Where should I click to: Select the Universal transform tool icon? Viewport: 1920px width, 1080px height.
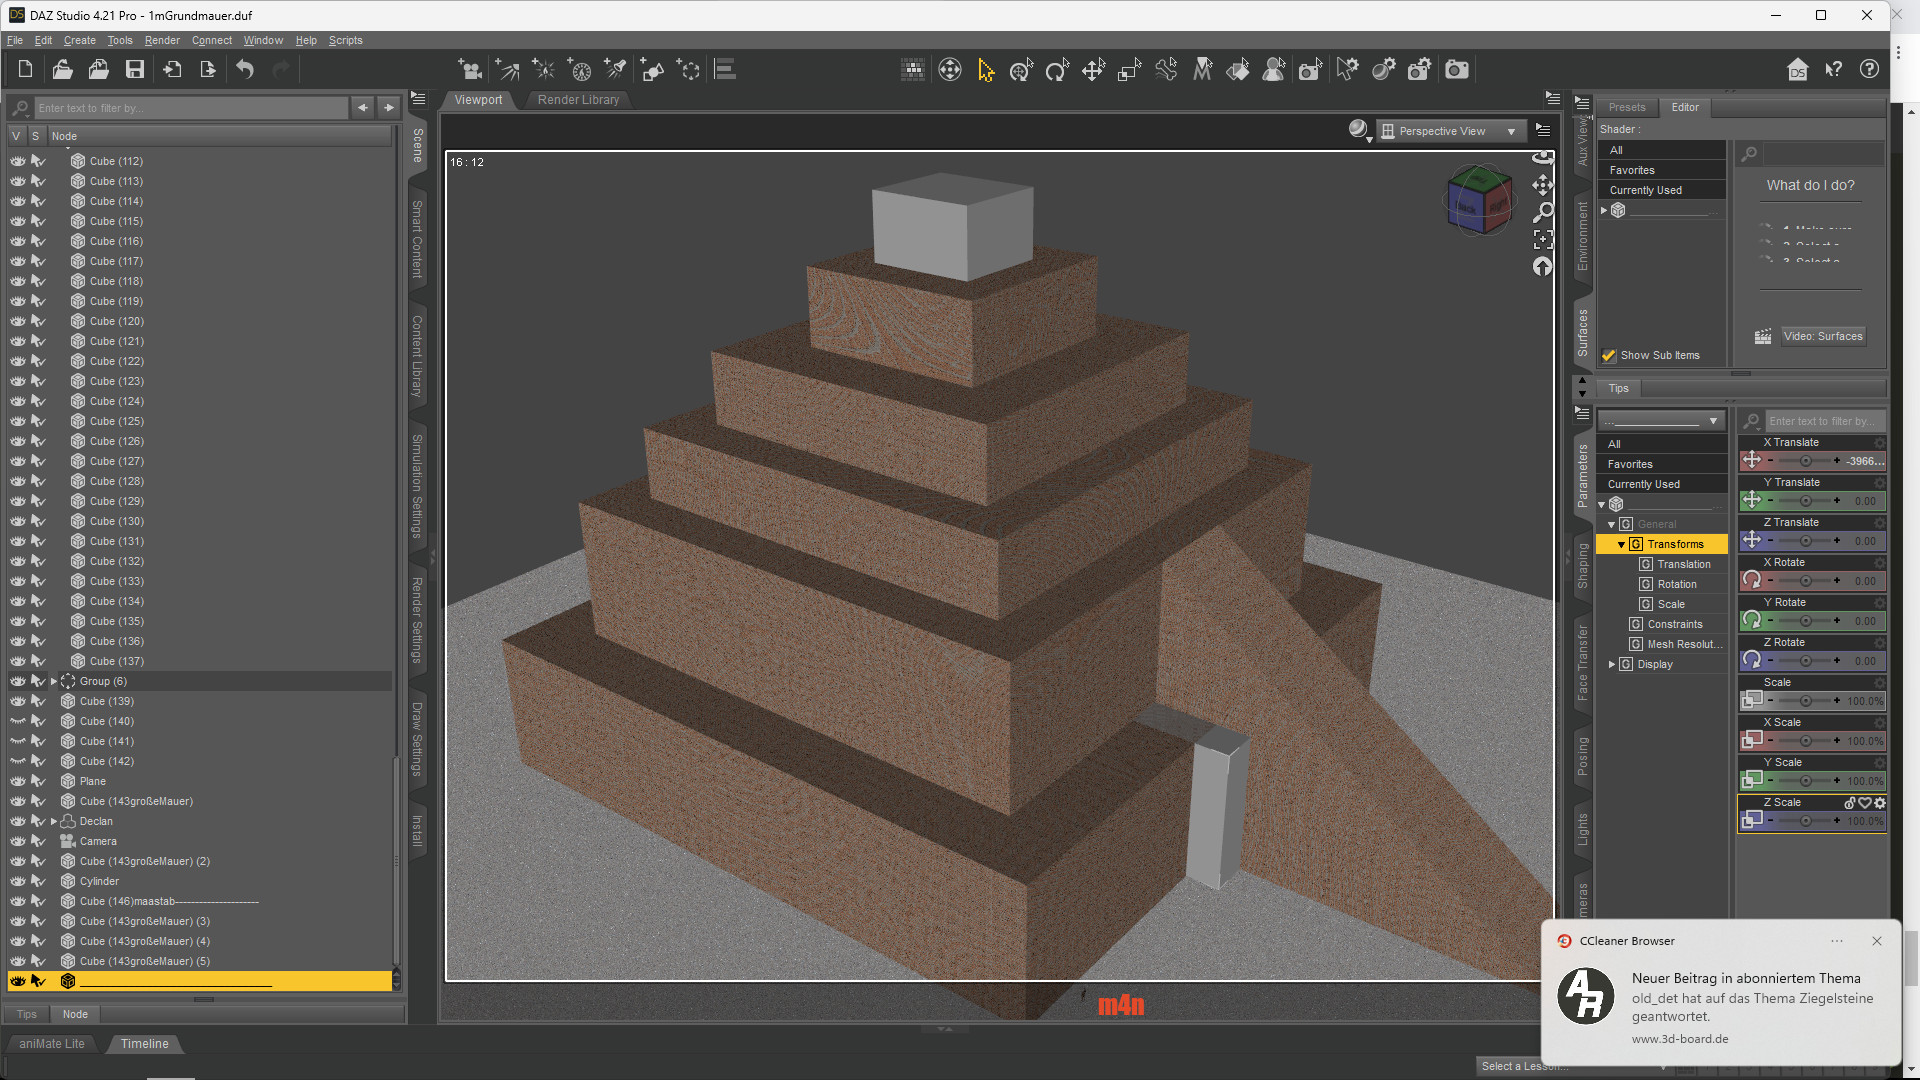[1021, 70]
